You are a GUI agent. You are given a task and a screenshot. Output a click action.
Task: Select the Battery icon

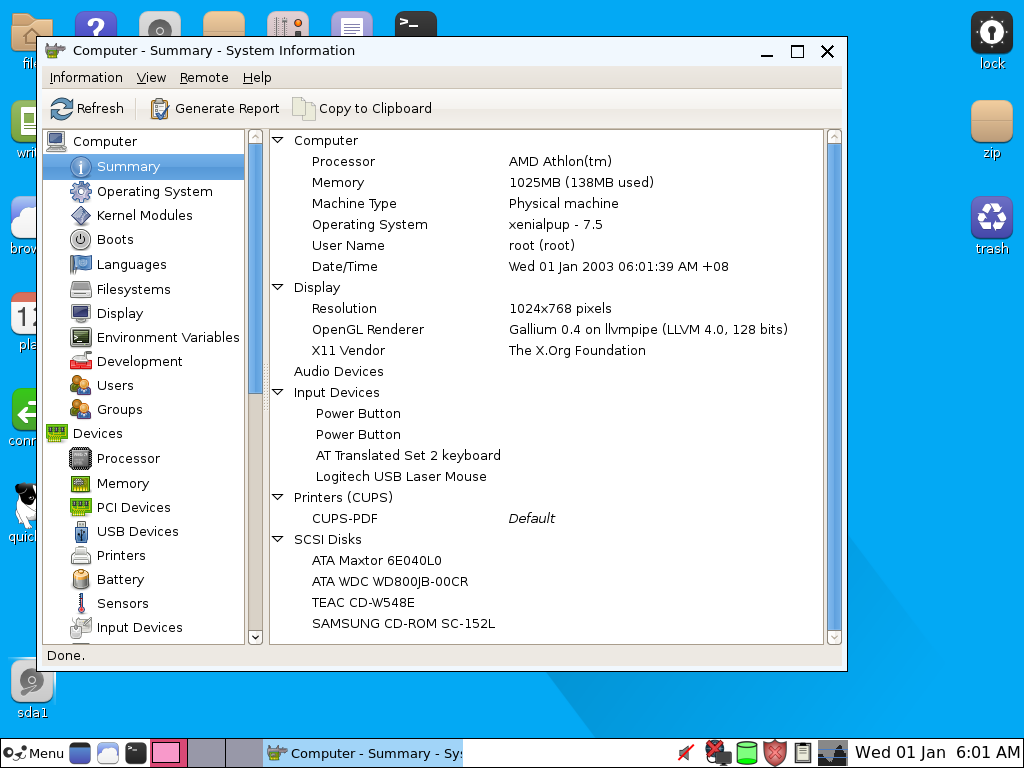click(x=80, y=579)
